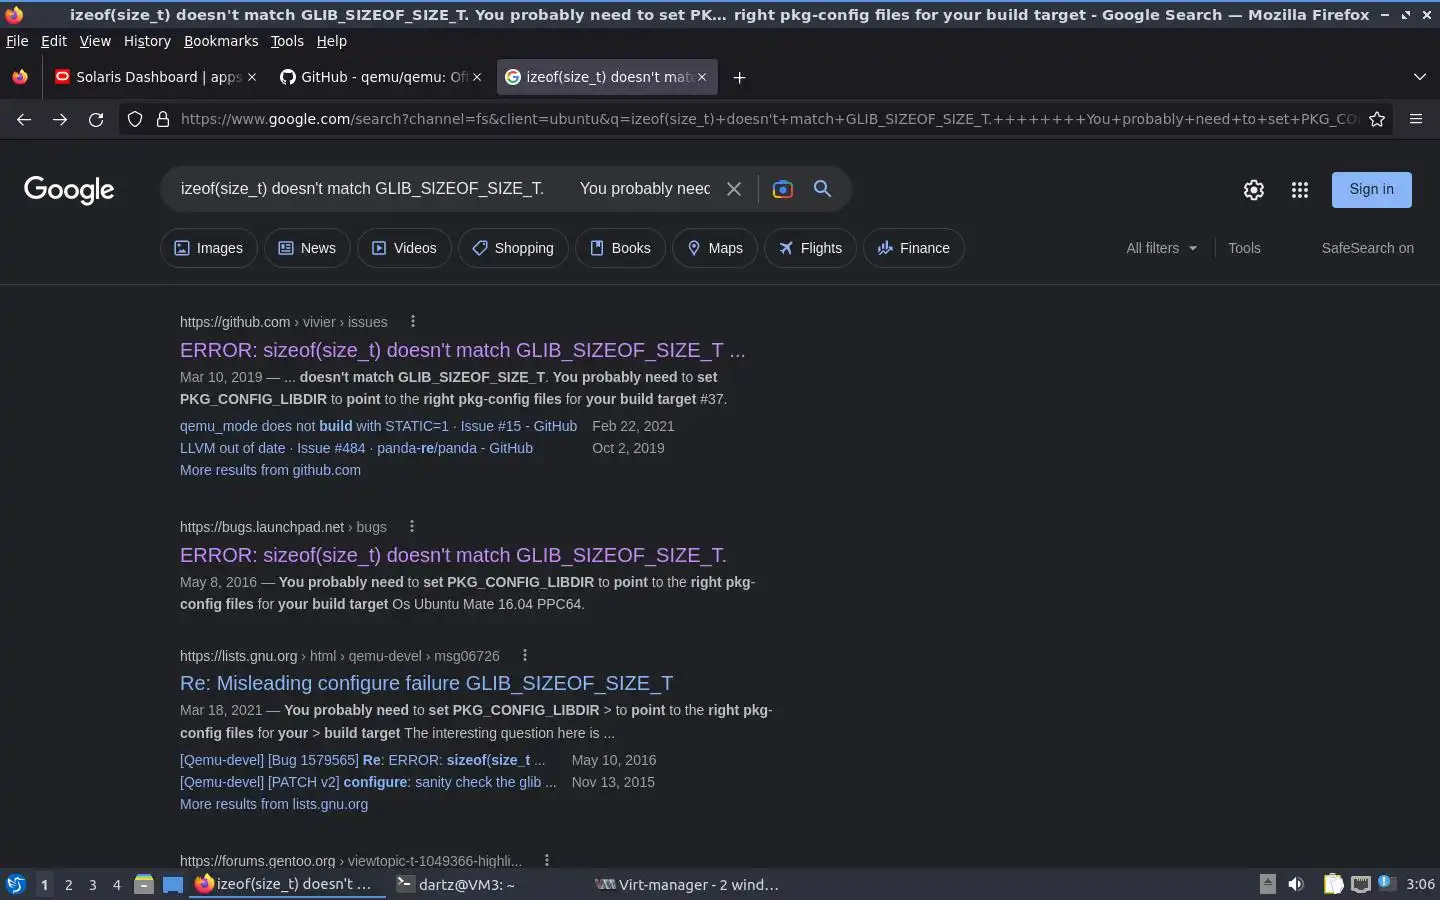The image size is (1440, 900).
Task: Open the View menu
Action: [x=95, y=41]
